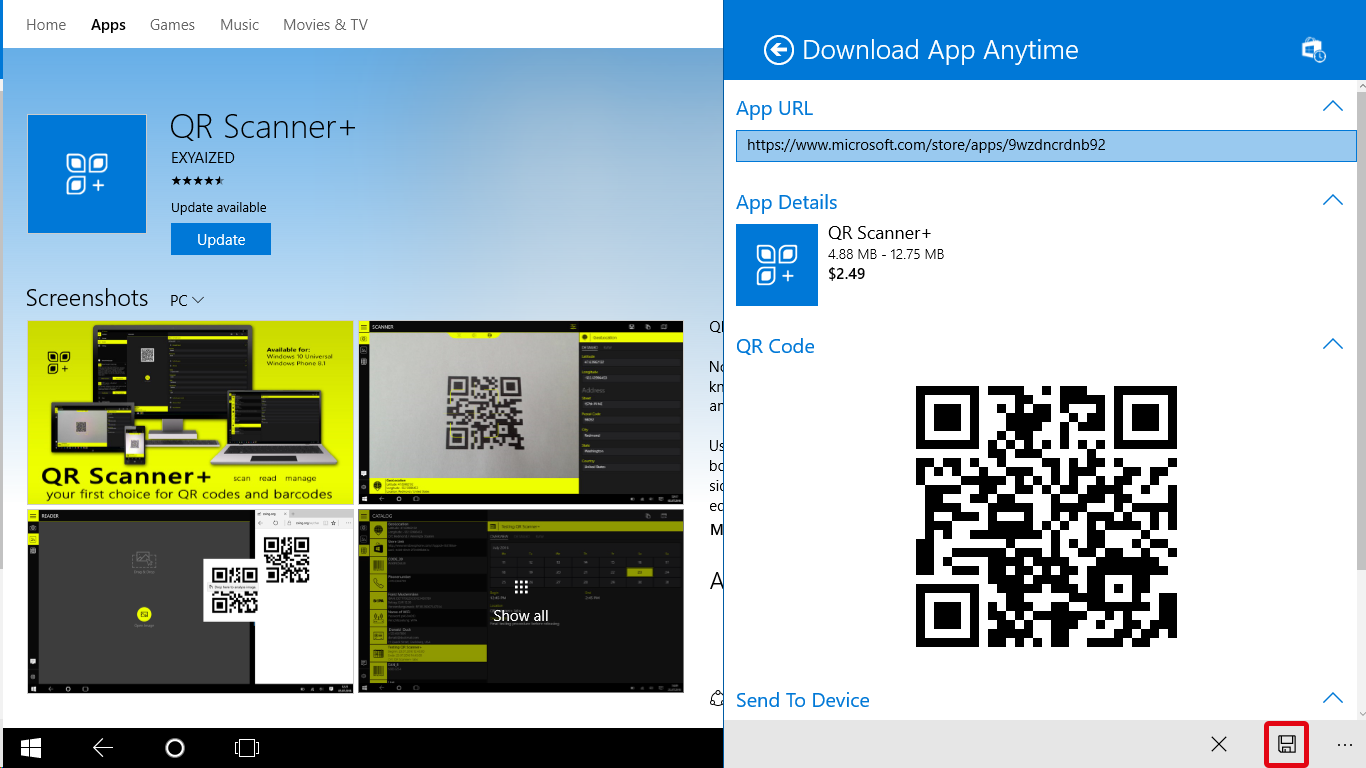Collapse the QR Code section

tap(1332, 344)
